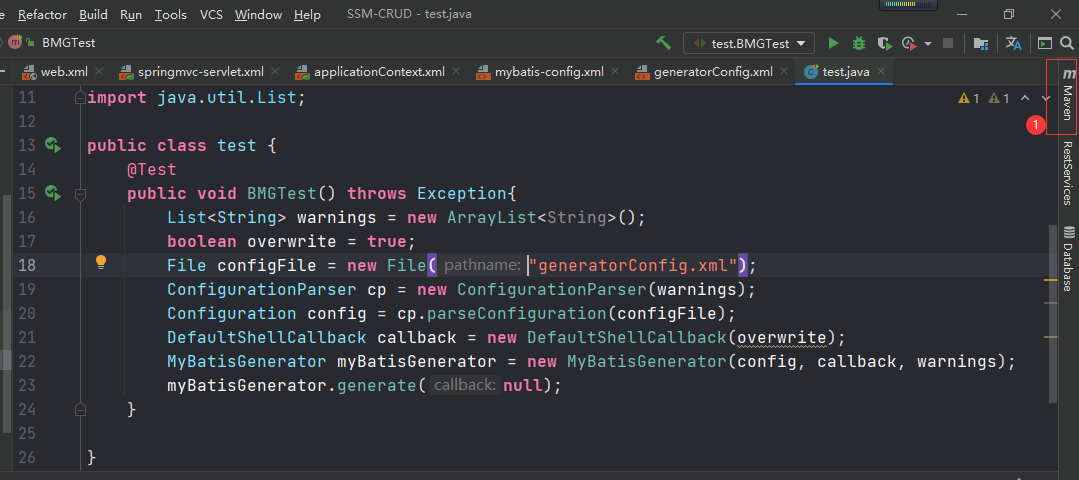The width and height of the screenshot is (1079, 480).
Task: Open the Run menu
Action: [131, 14]
